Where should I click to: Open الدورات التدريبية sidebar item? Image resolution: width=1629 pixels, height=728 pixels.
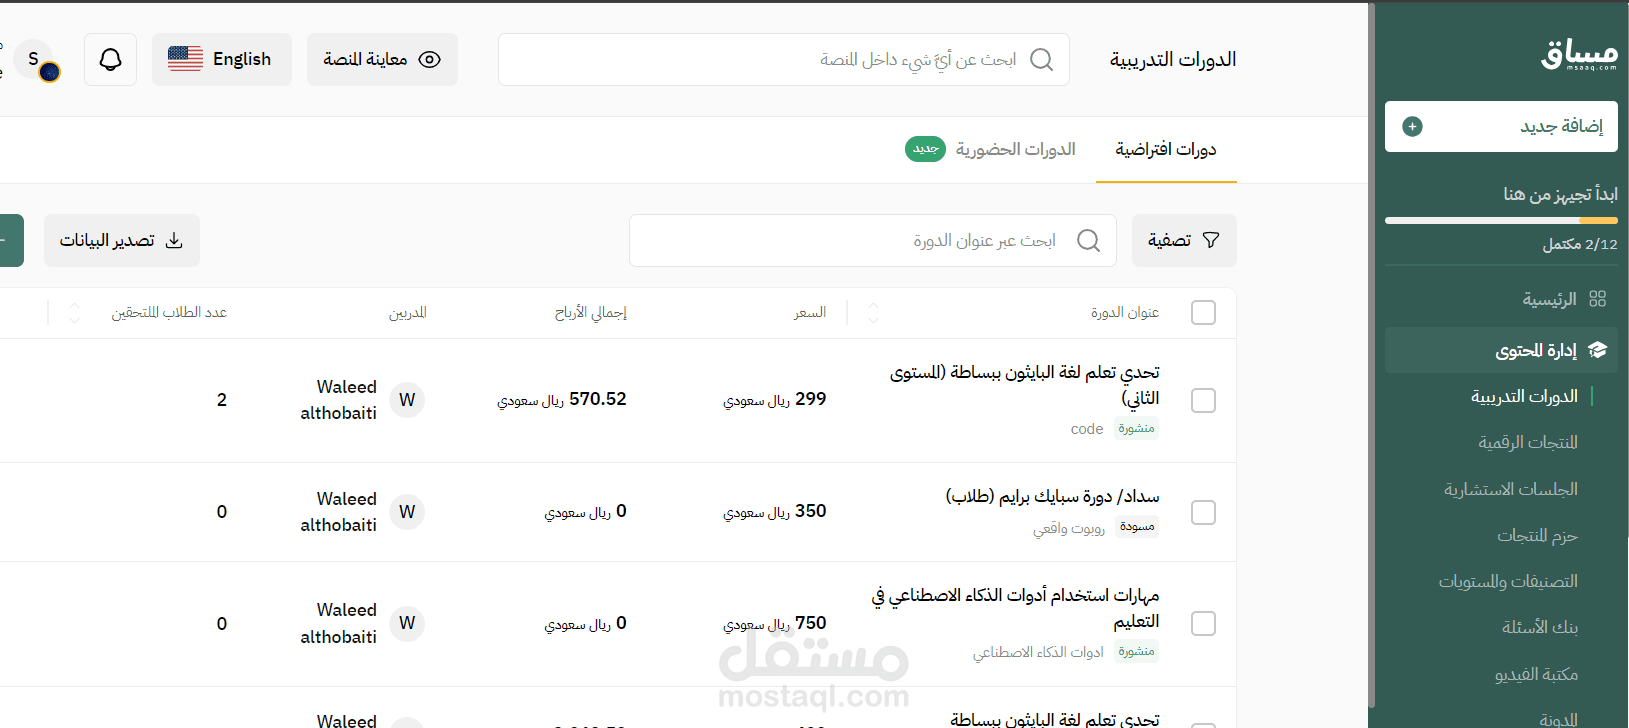1524,397
